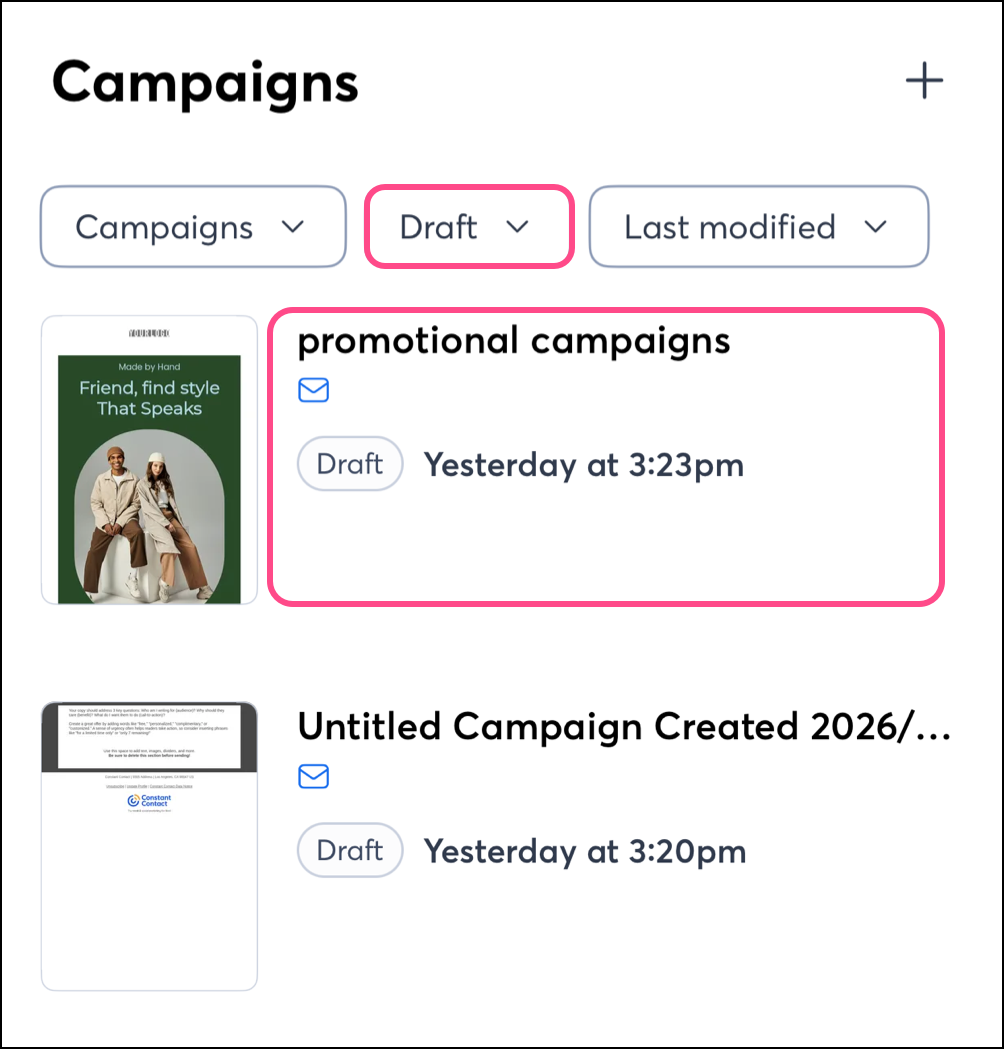Open the promotional campaigns preview thumbnail
This screenshot has width=1004, height=1049.
click(149, 460)
